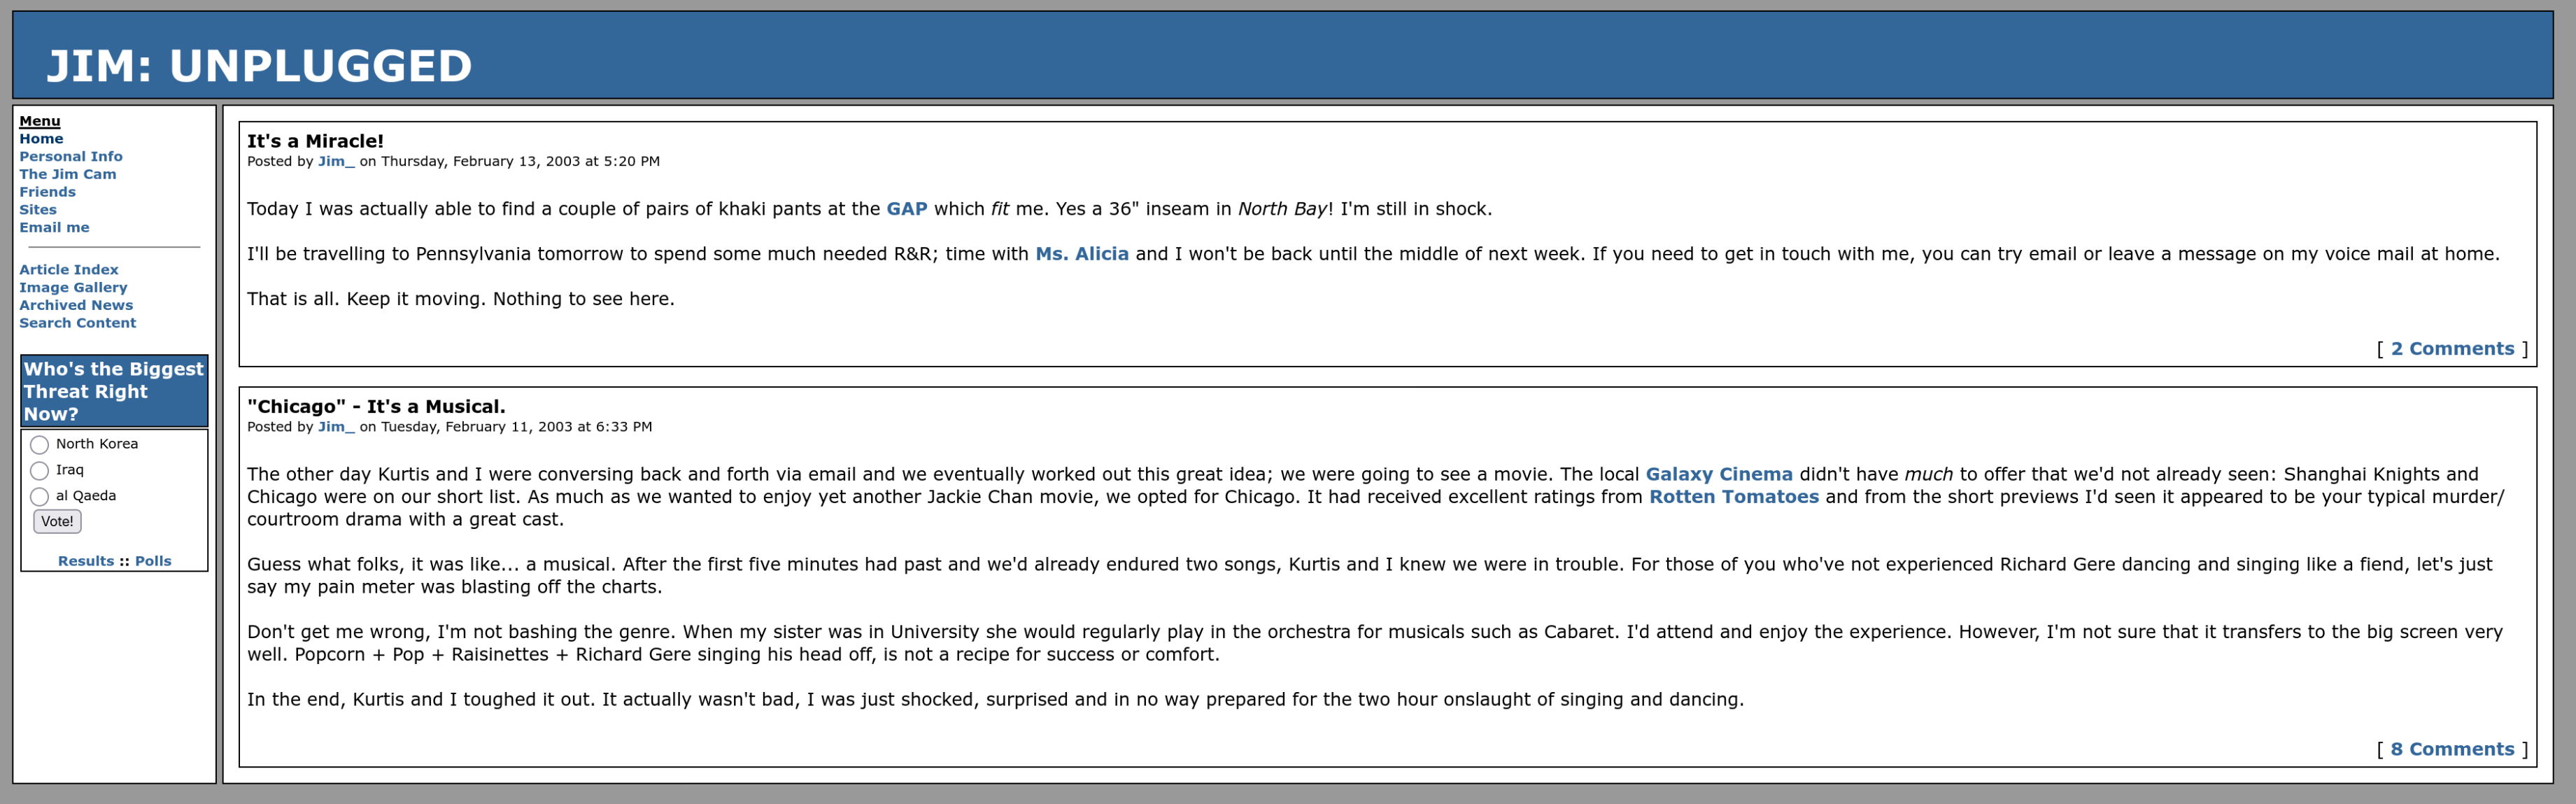Select the Iraq radio button

[x=40, y=471]
